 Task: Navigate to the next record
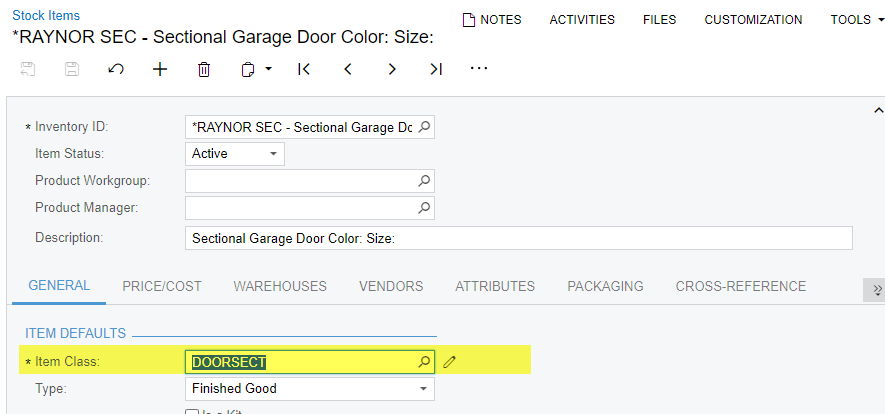click(x=392, y=69)
